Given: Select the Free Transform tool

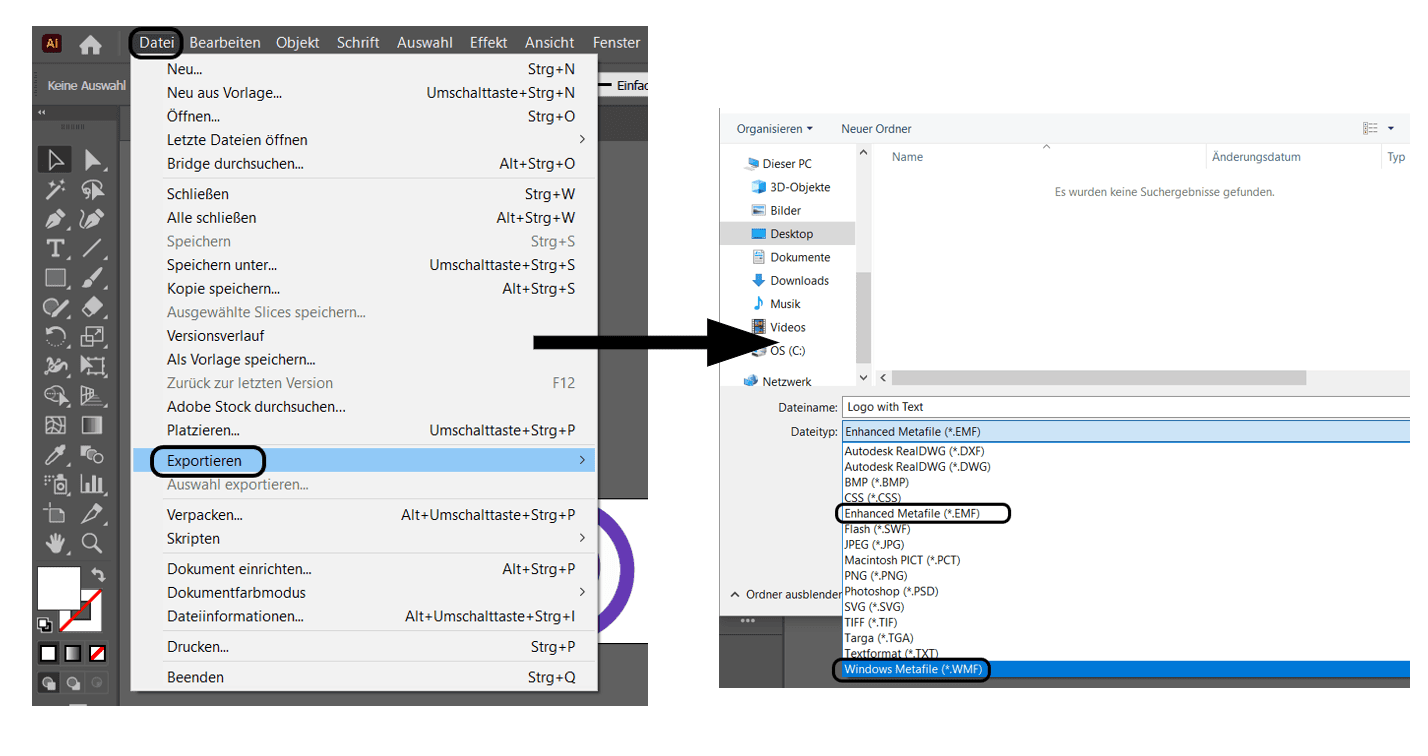Looking at the screenshot, I should tap(92, 366).
